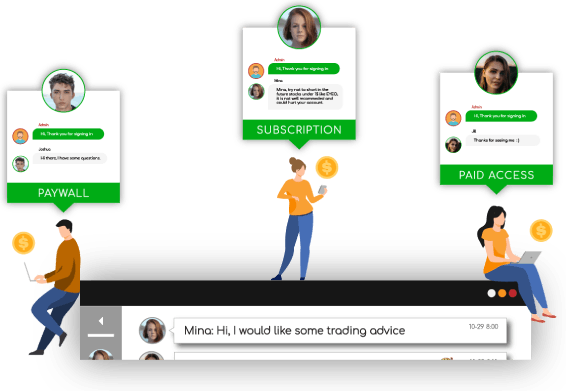Click the stock advice message to Mina in SUBSCRIPTION card
Screen dimensions: 566x391
[x=305, y=97]
